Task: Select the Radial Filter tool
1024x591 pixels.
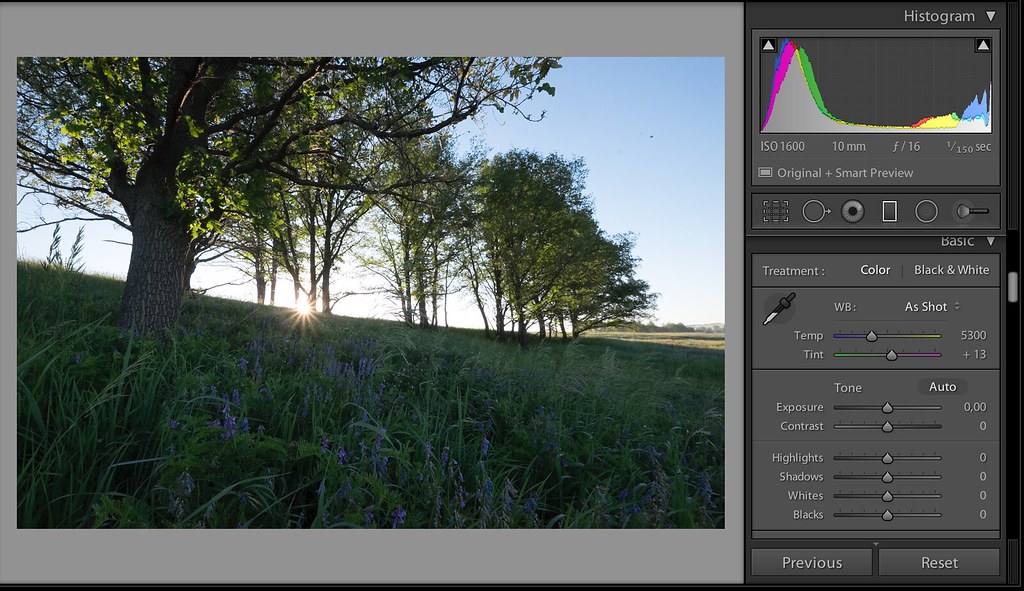Action: [926, 211]
